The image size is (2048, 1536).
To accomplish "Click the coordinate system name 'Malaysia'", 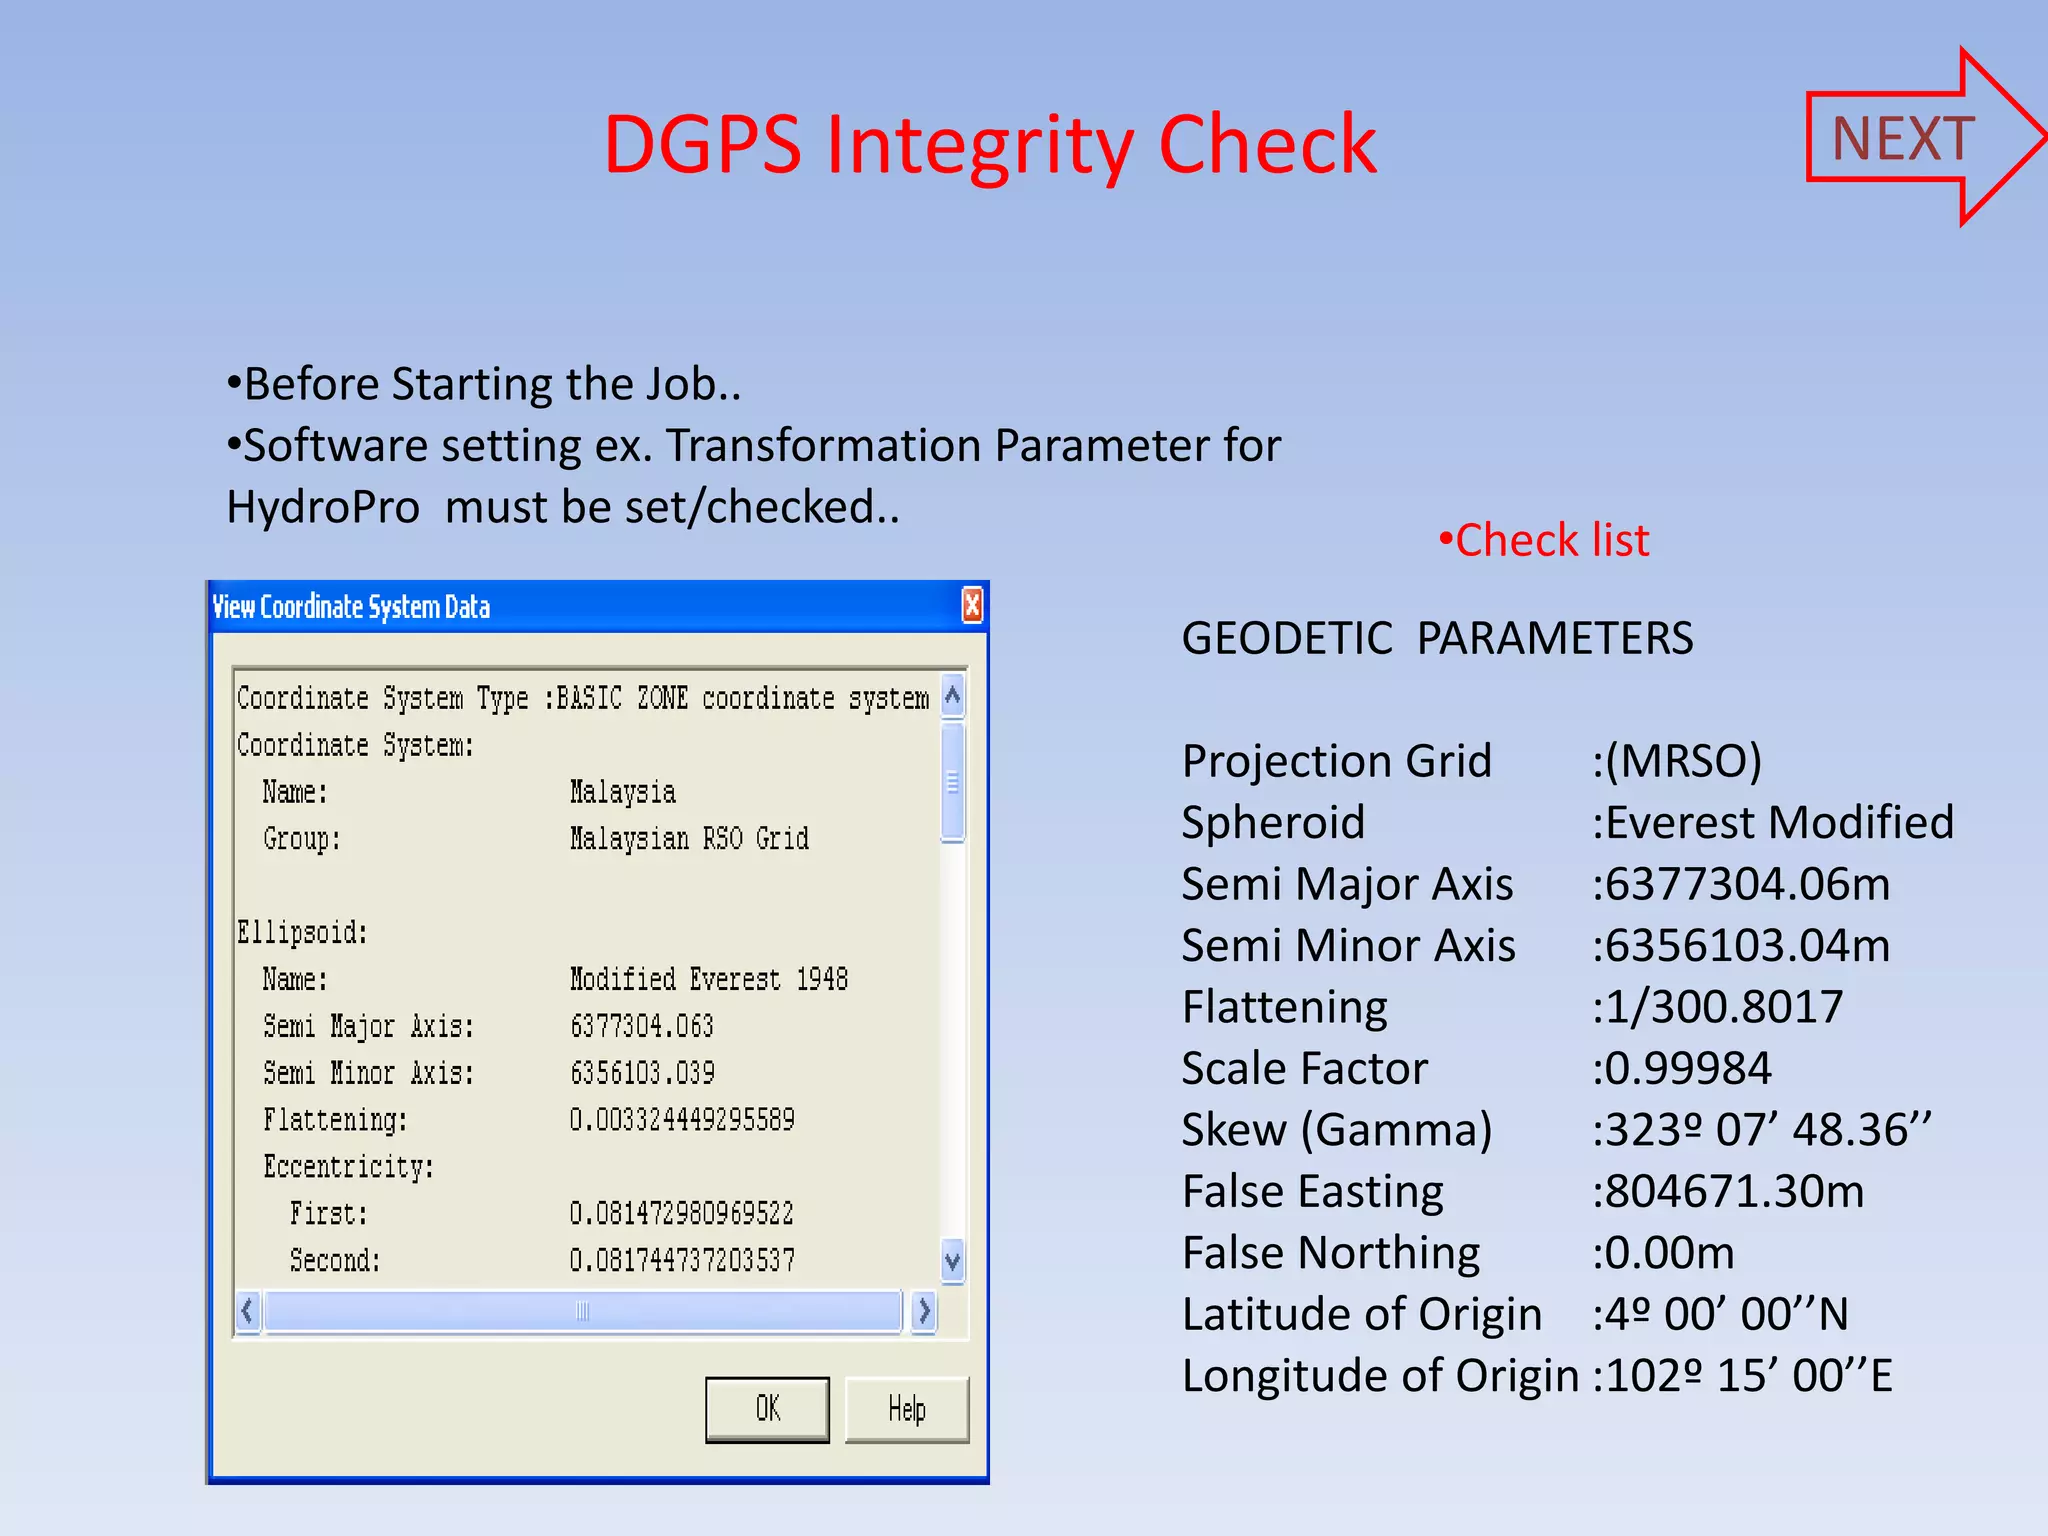I will 622,791.
